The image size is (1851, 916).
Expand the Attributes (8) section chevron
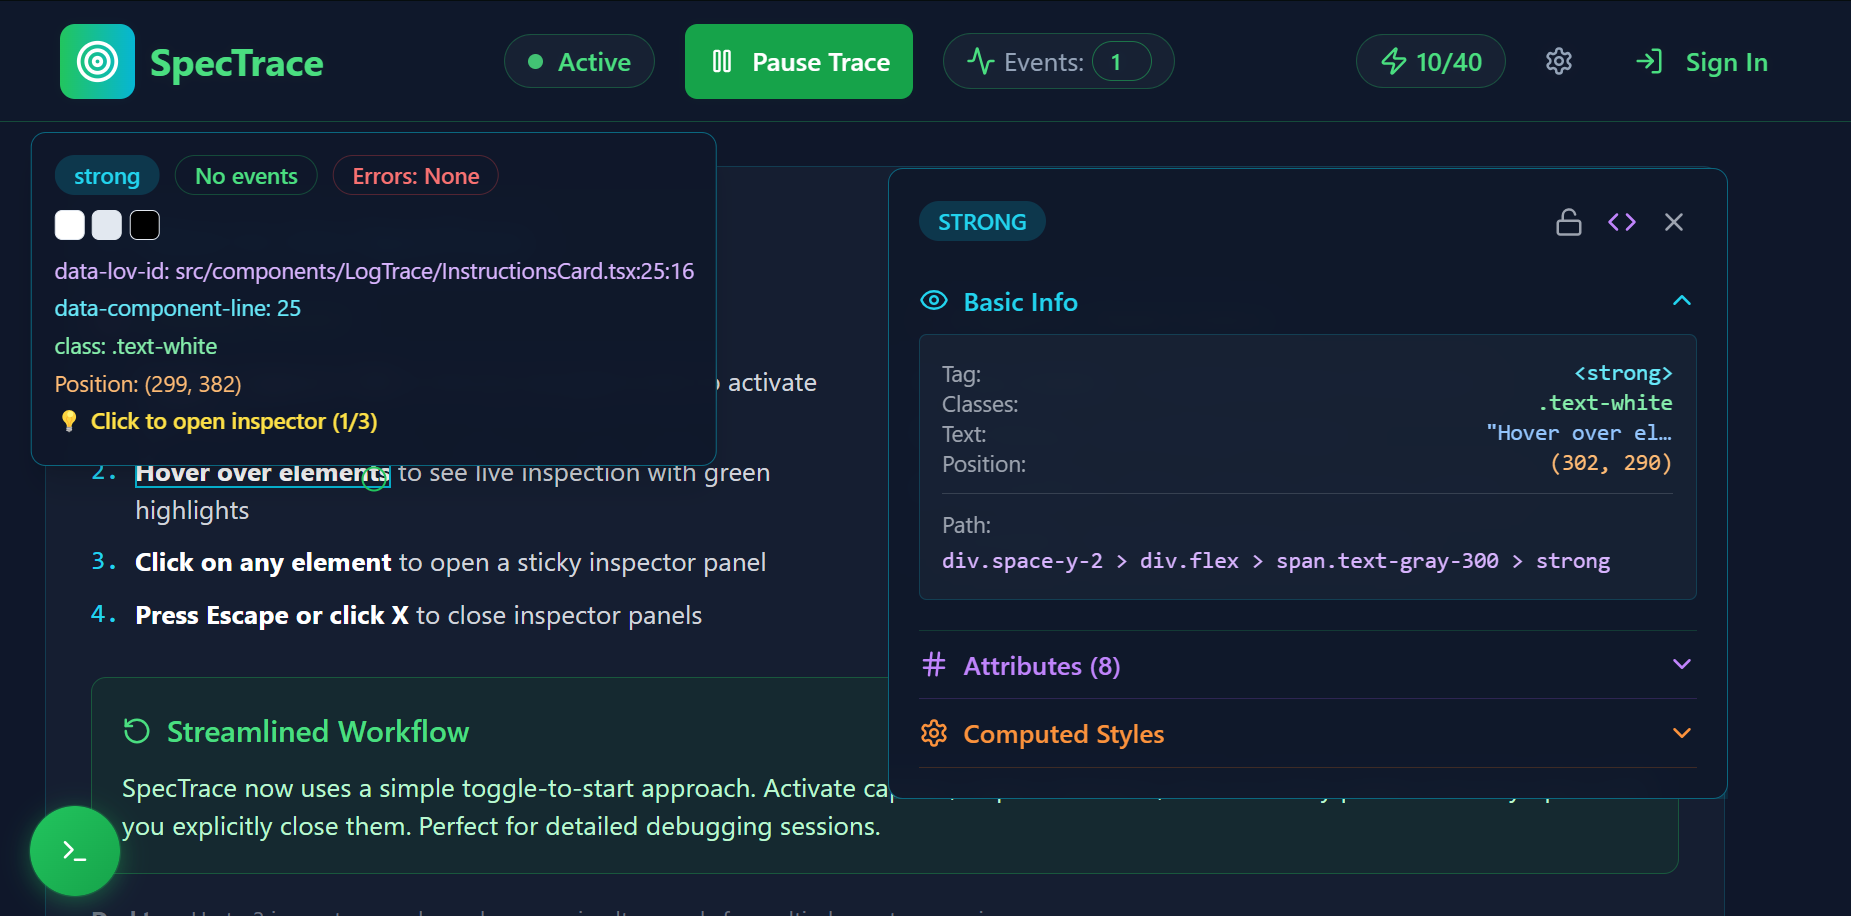tap(1681, 665)
